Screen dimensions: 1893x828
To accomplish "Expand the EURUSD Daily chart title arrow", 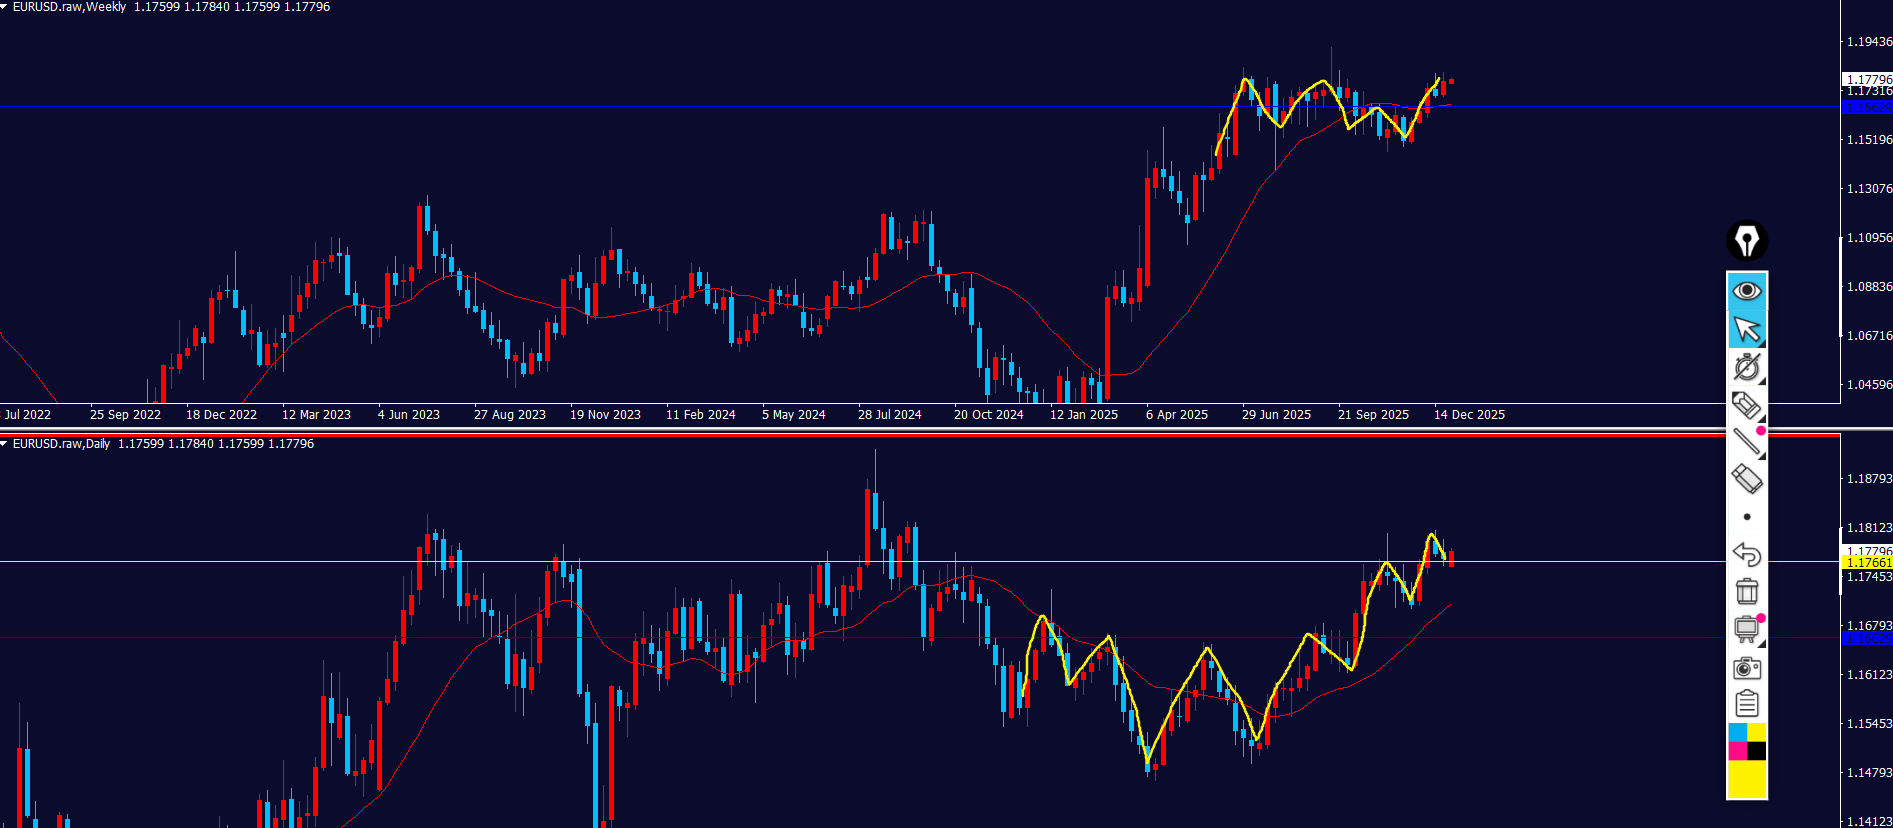I will tap(5, 444).
